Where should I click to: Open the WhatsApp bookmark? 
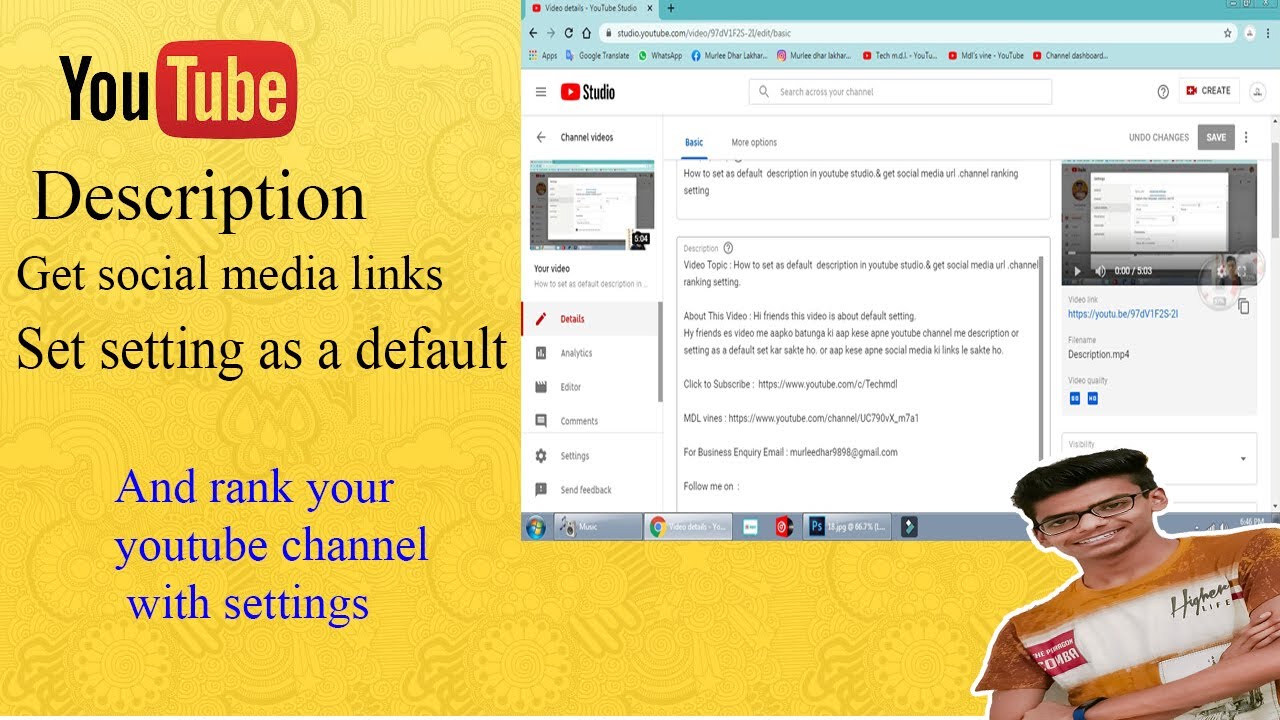[661, 56]
